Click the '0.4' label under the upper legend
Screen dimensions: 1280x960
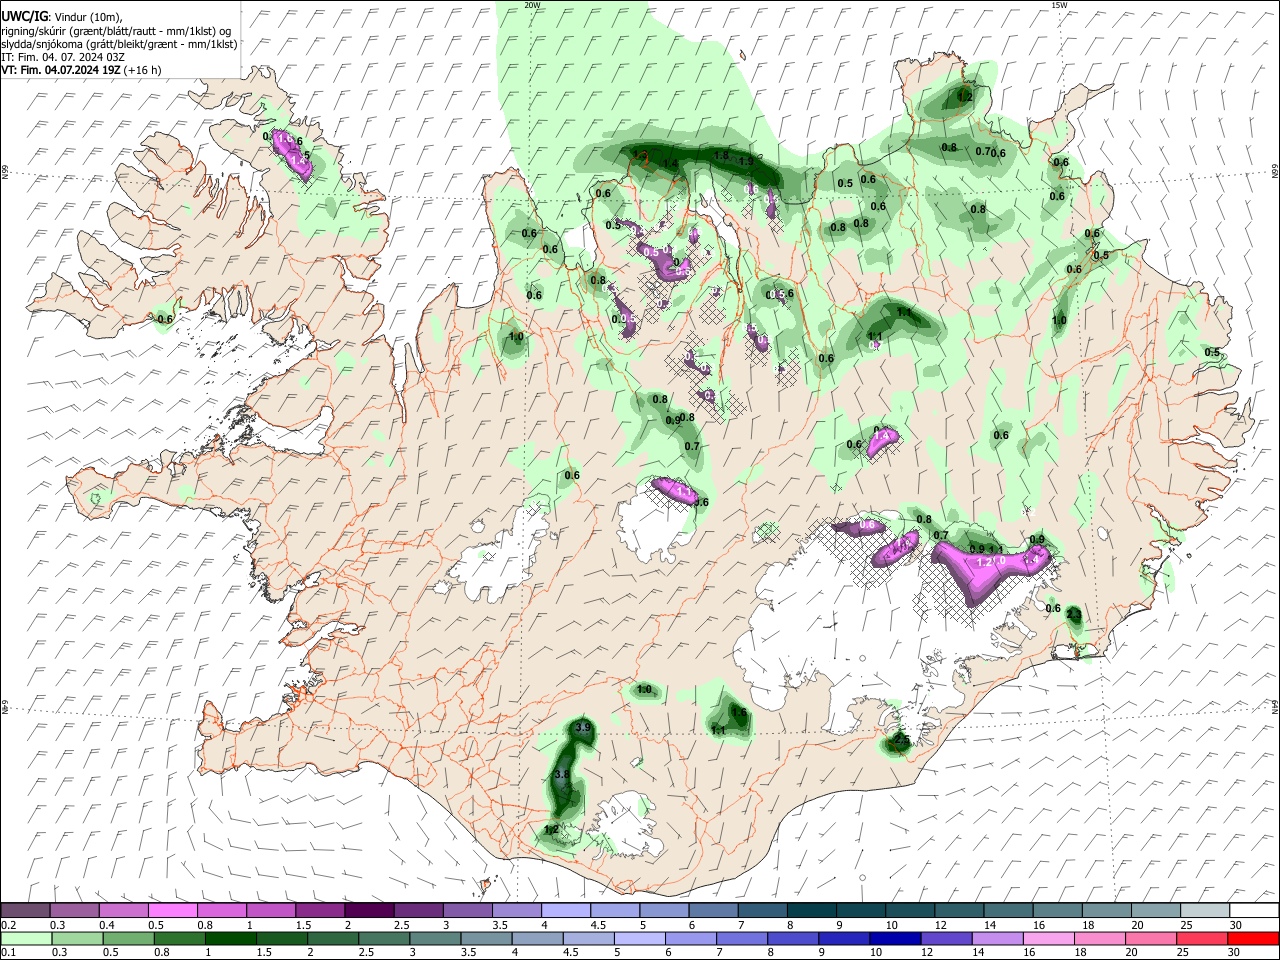(x=107, y=925)
